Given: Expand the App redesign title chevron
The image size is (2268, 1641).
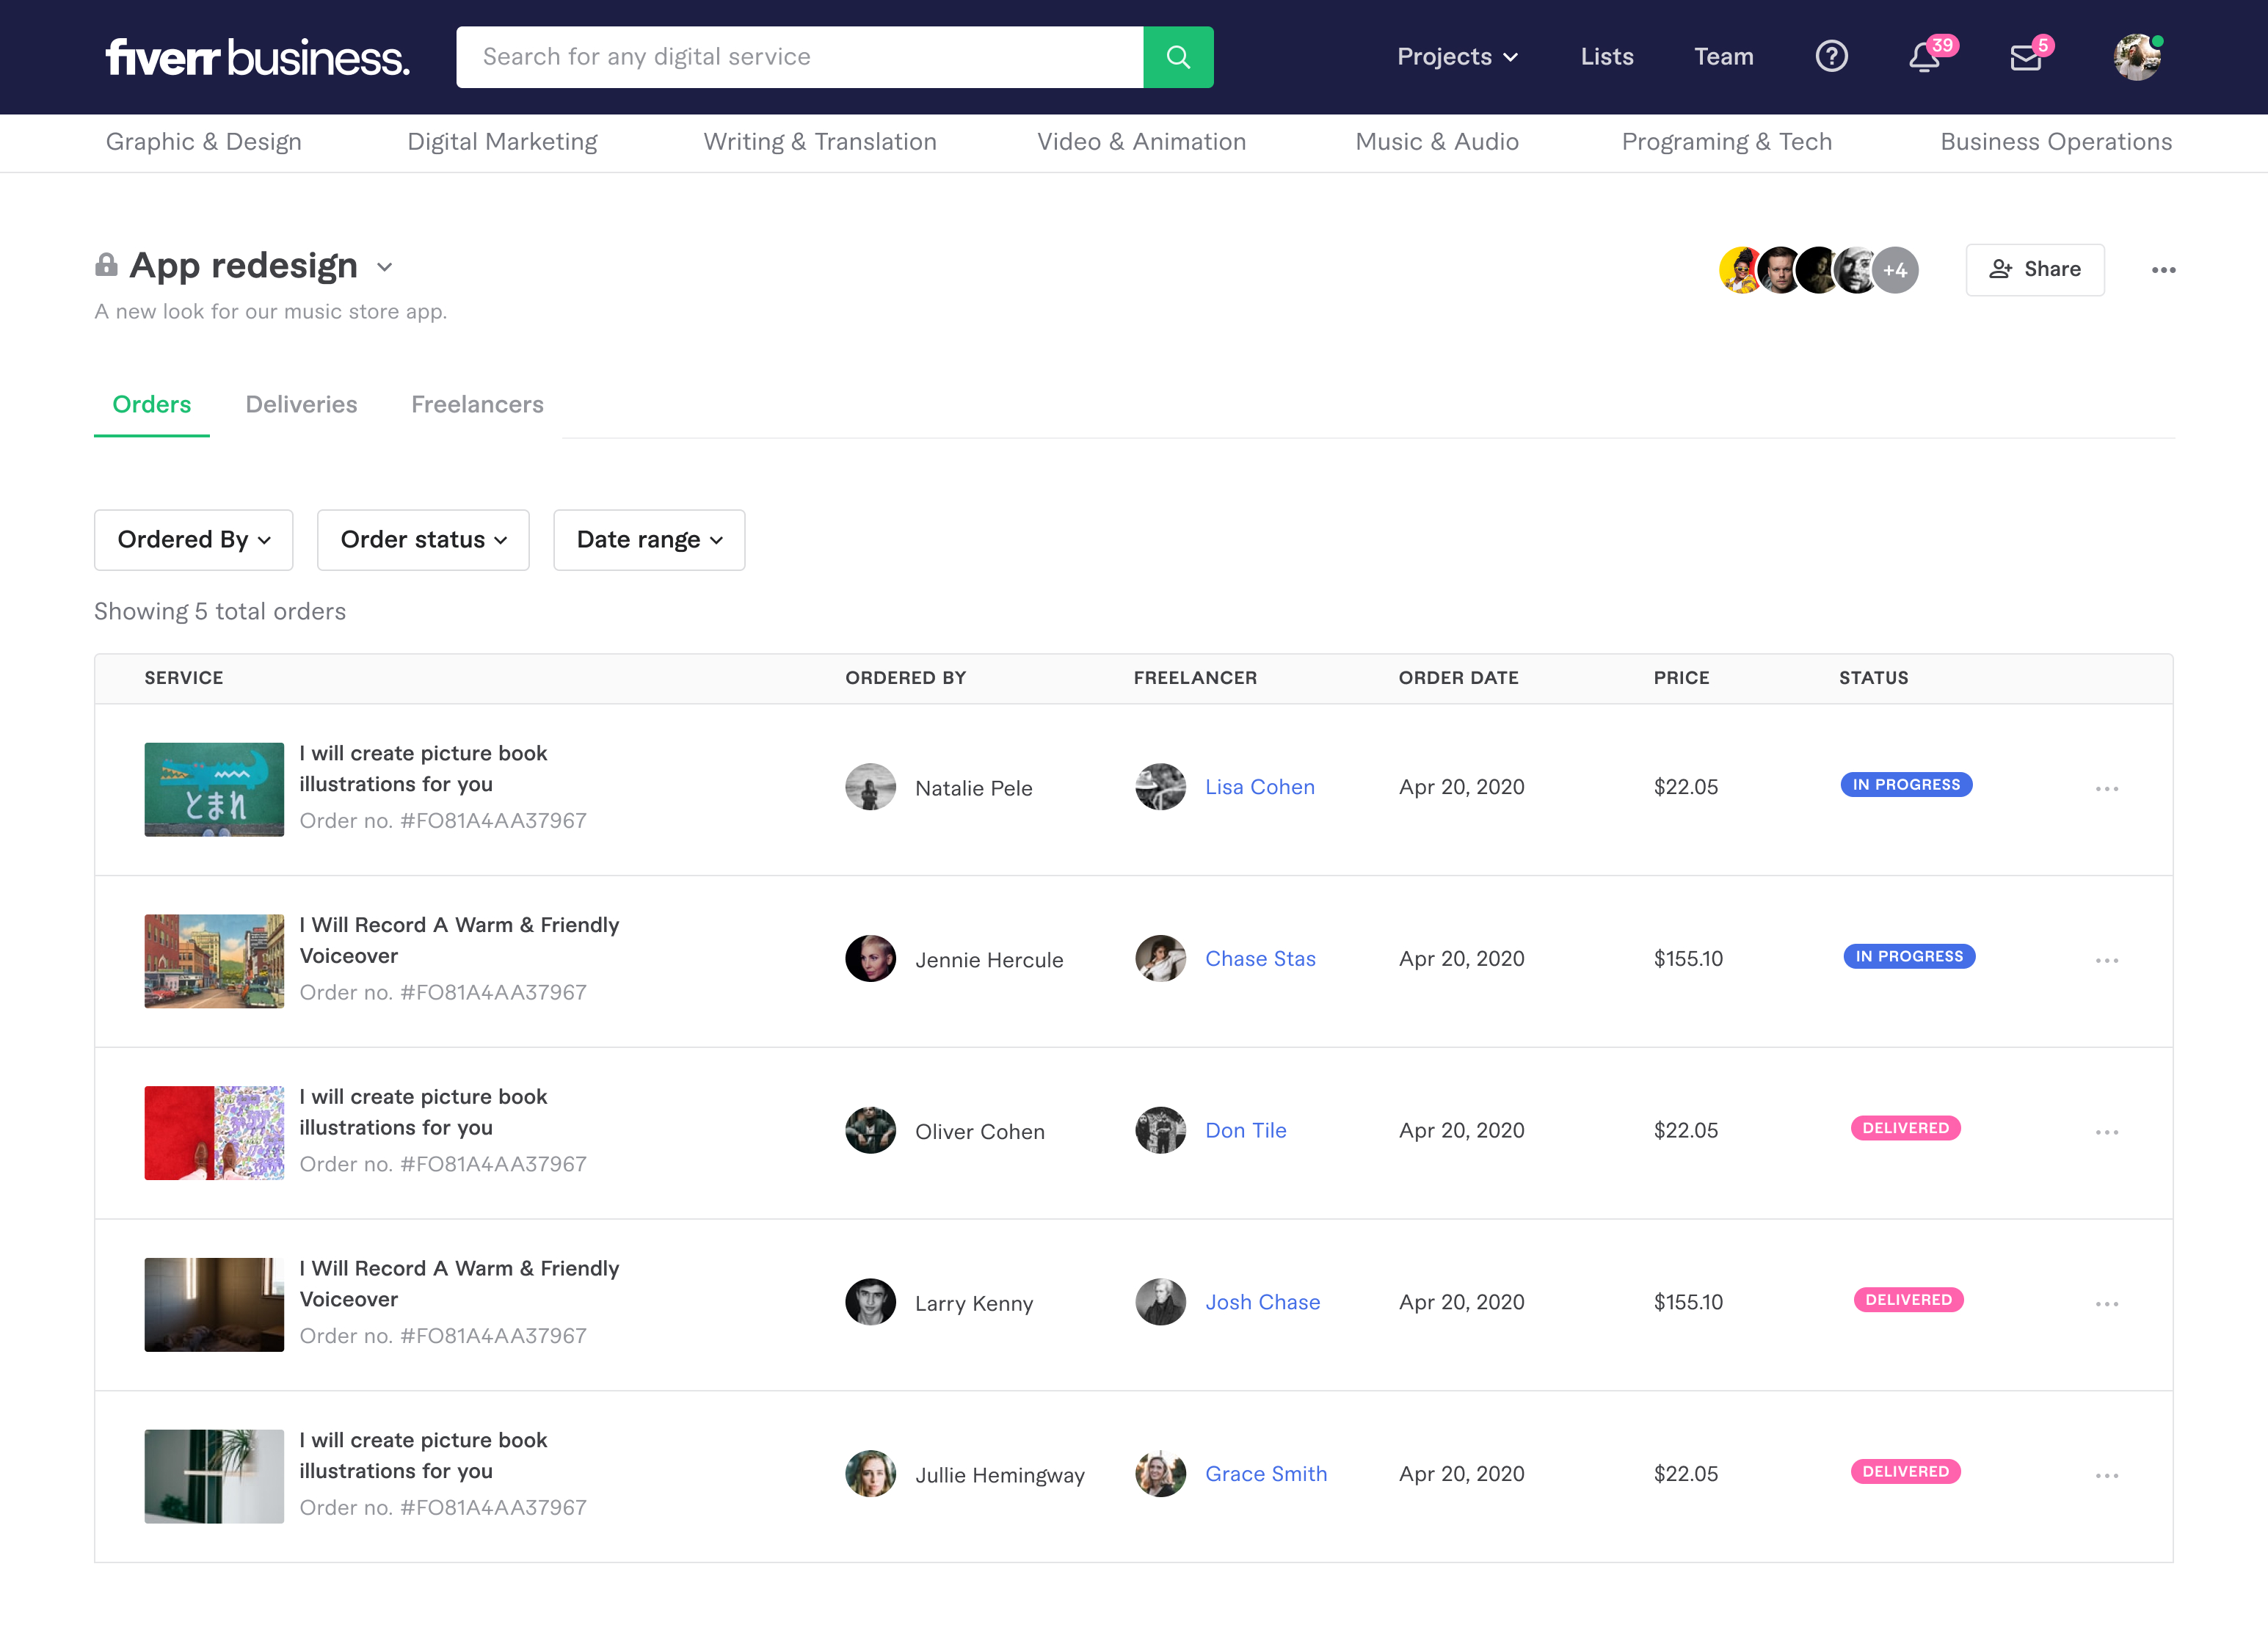Looking at the screenshot, I should tap(385, 267).
